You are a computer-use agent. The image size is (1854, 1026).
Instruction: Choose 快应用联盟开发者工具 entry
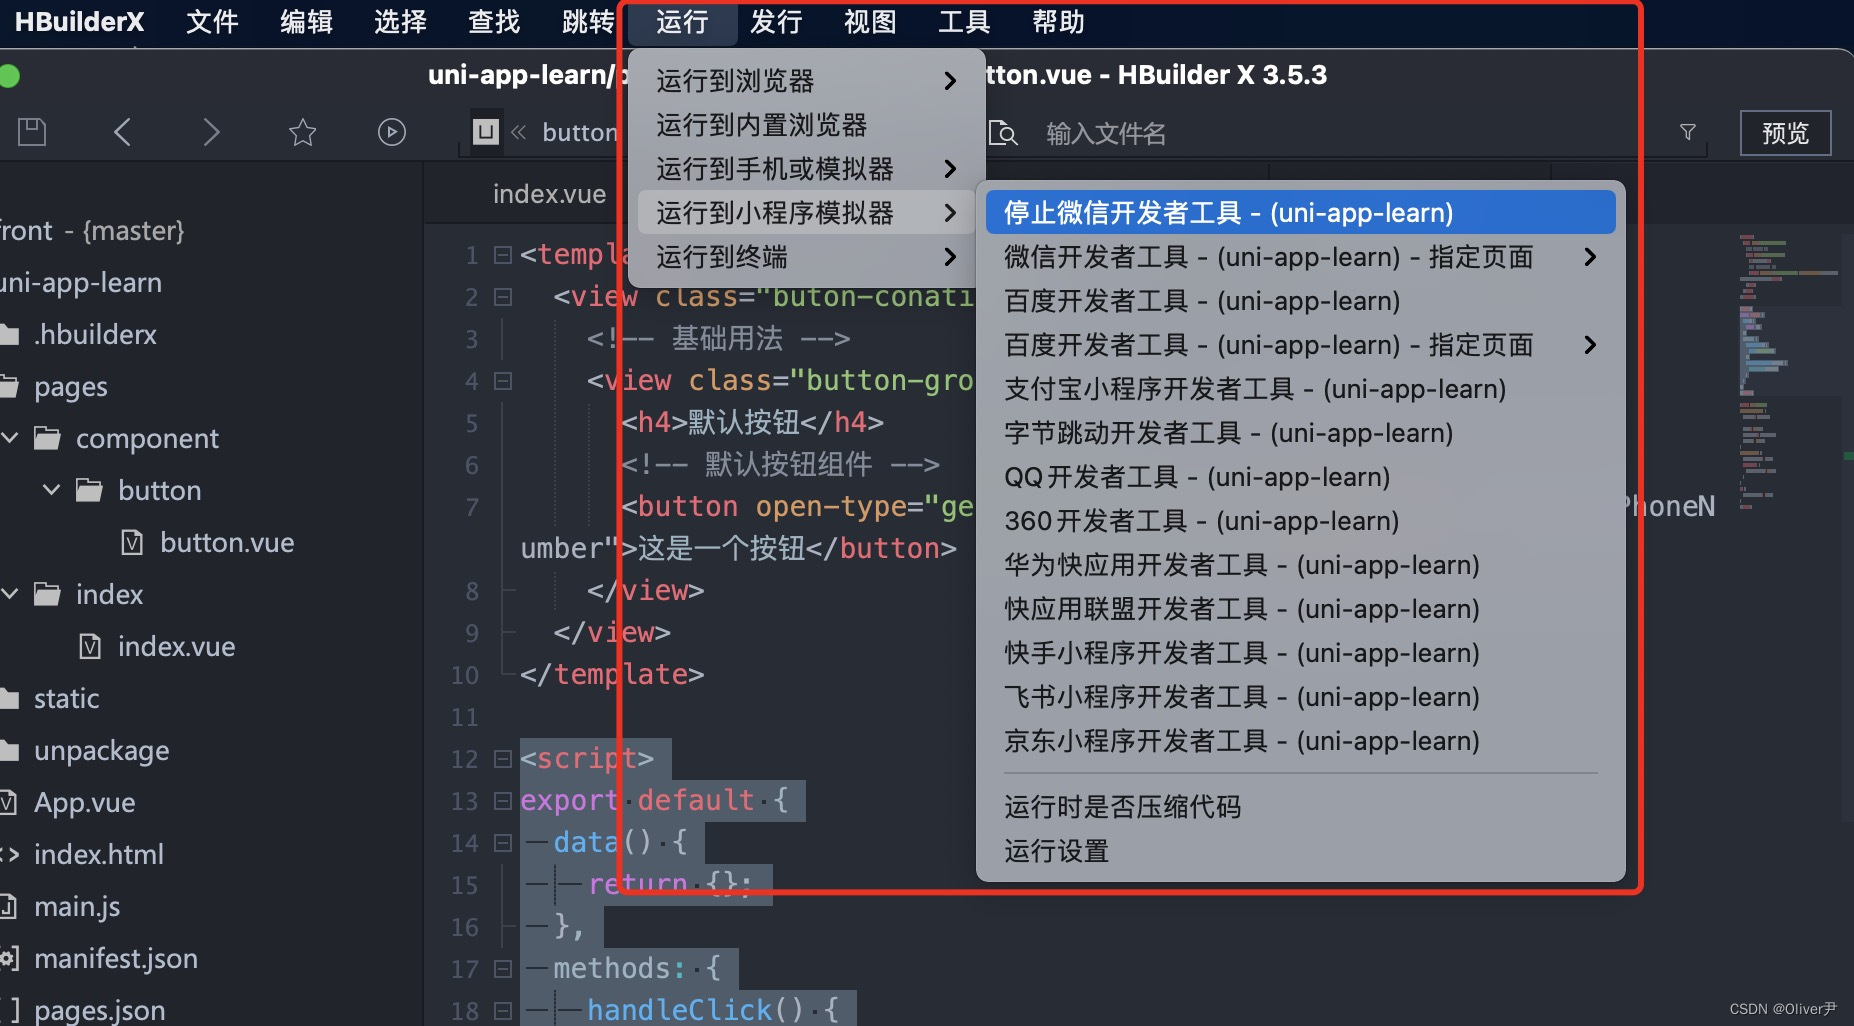point(1300,609)
